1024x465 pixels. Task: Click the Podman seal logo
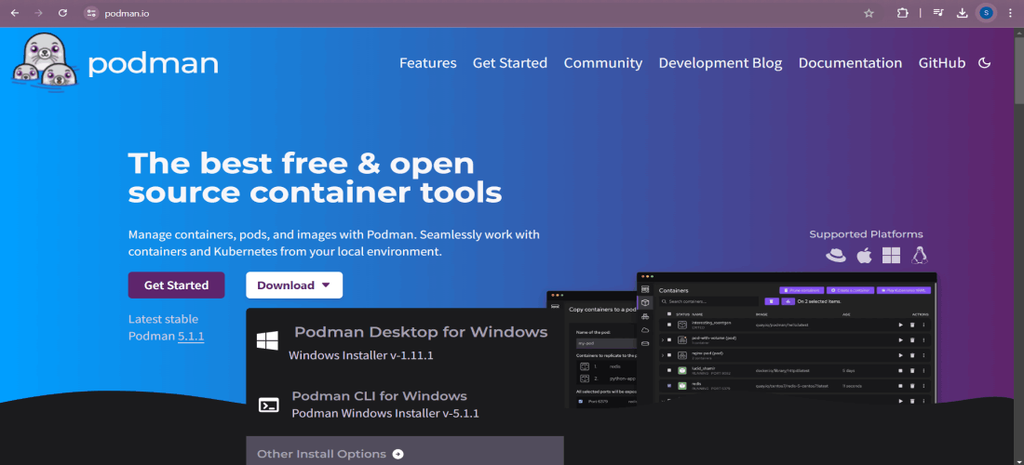click(44, 60)
